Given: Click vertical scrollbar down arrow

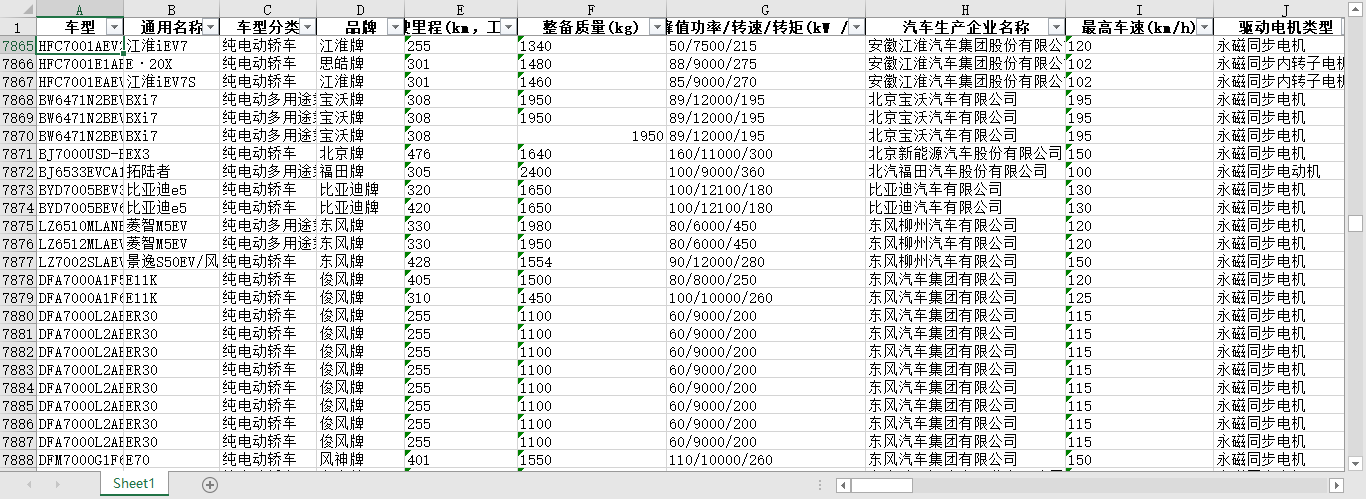Looking at the screenshot, I should pos(1356,461).
